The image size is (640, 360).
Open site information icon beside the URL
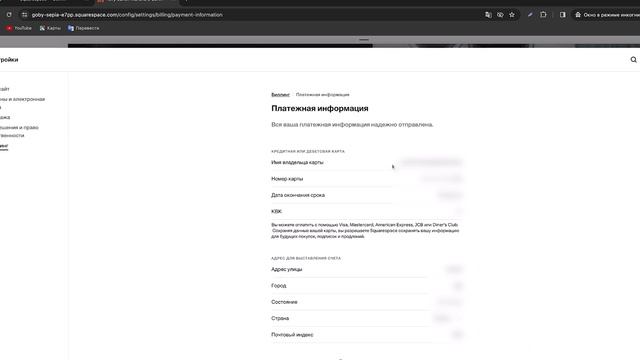coord(24,15)
